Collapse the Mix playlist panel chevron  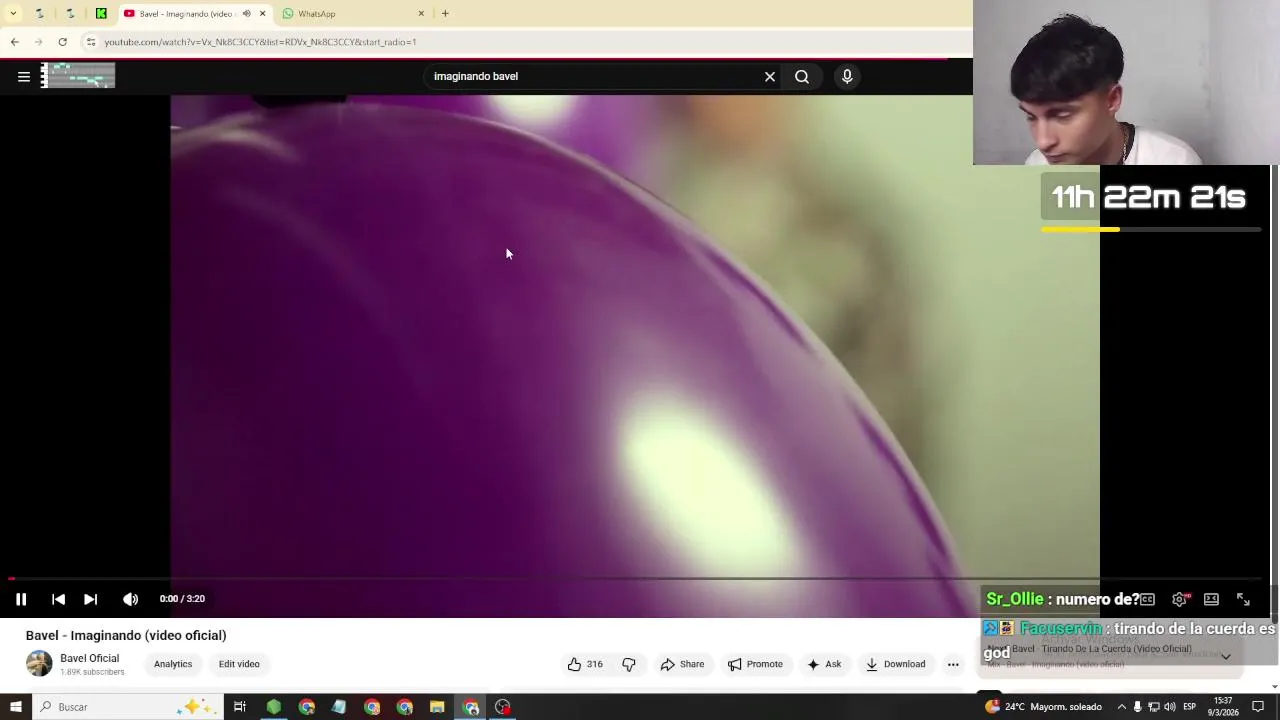tap(1225, 657)
